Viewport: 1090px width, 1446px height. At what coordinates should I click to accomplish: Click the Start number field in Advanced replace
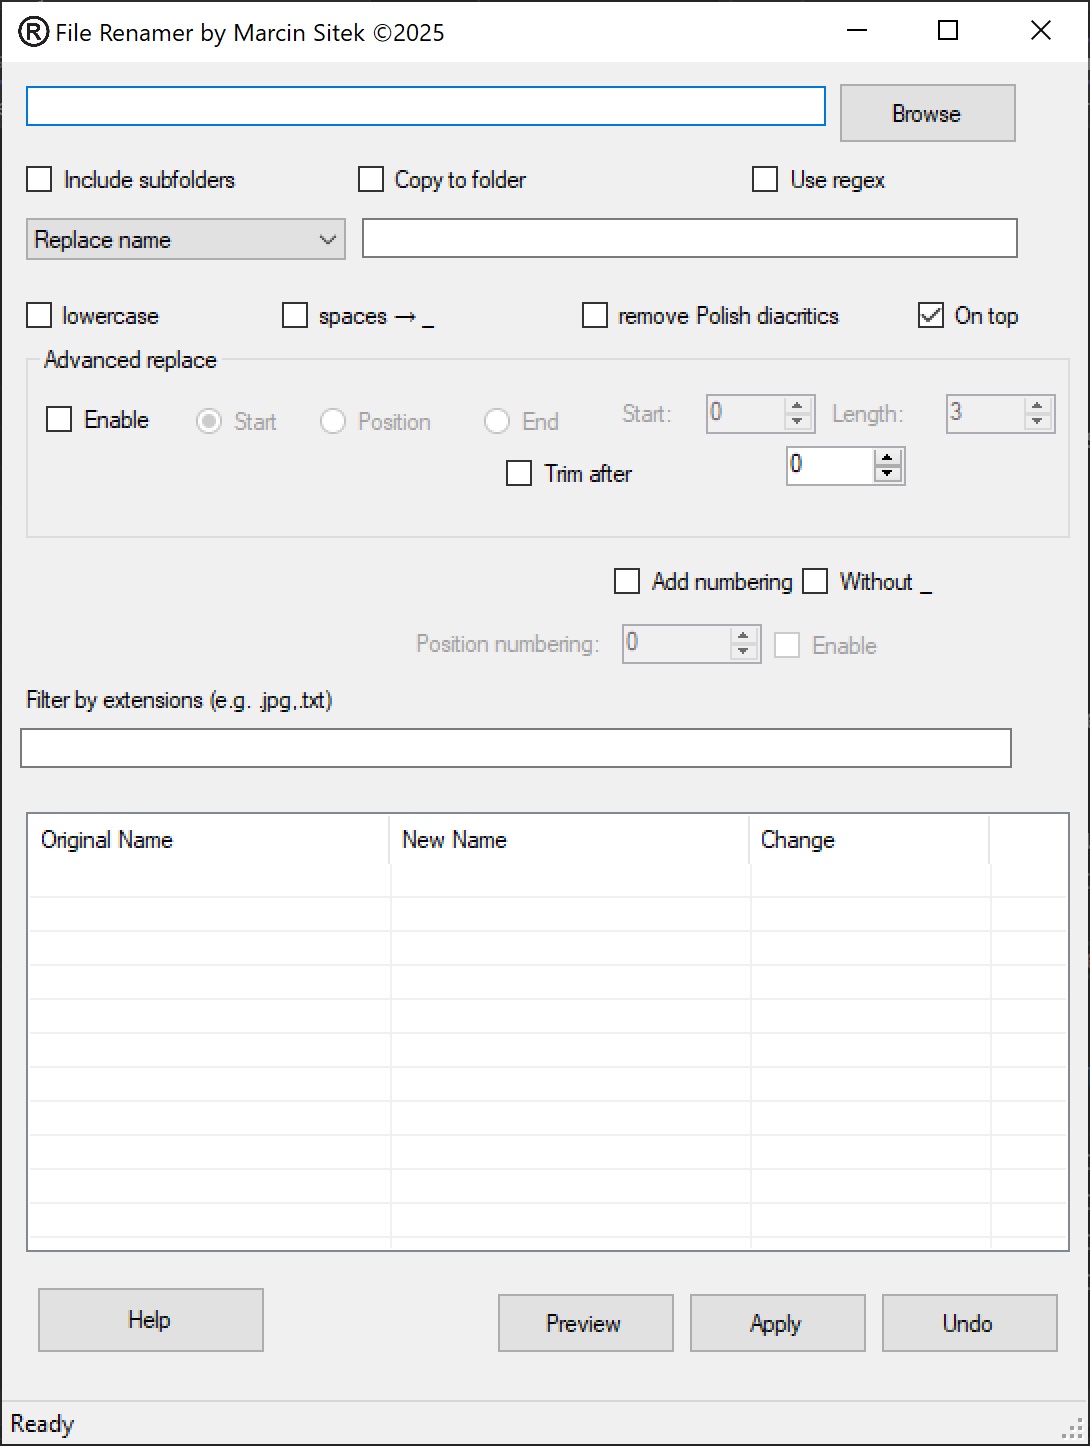click(746, 414)
